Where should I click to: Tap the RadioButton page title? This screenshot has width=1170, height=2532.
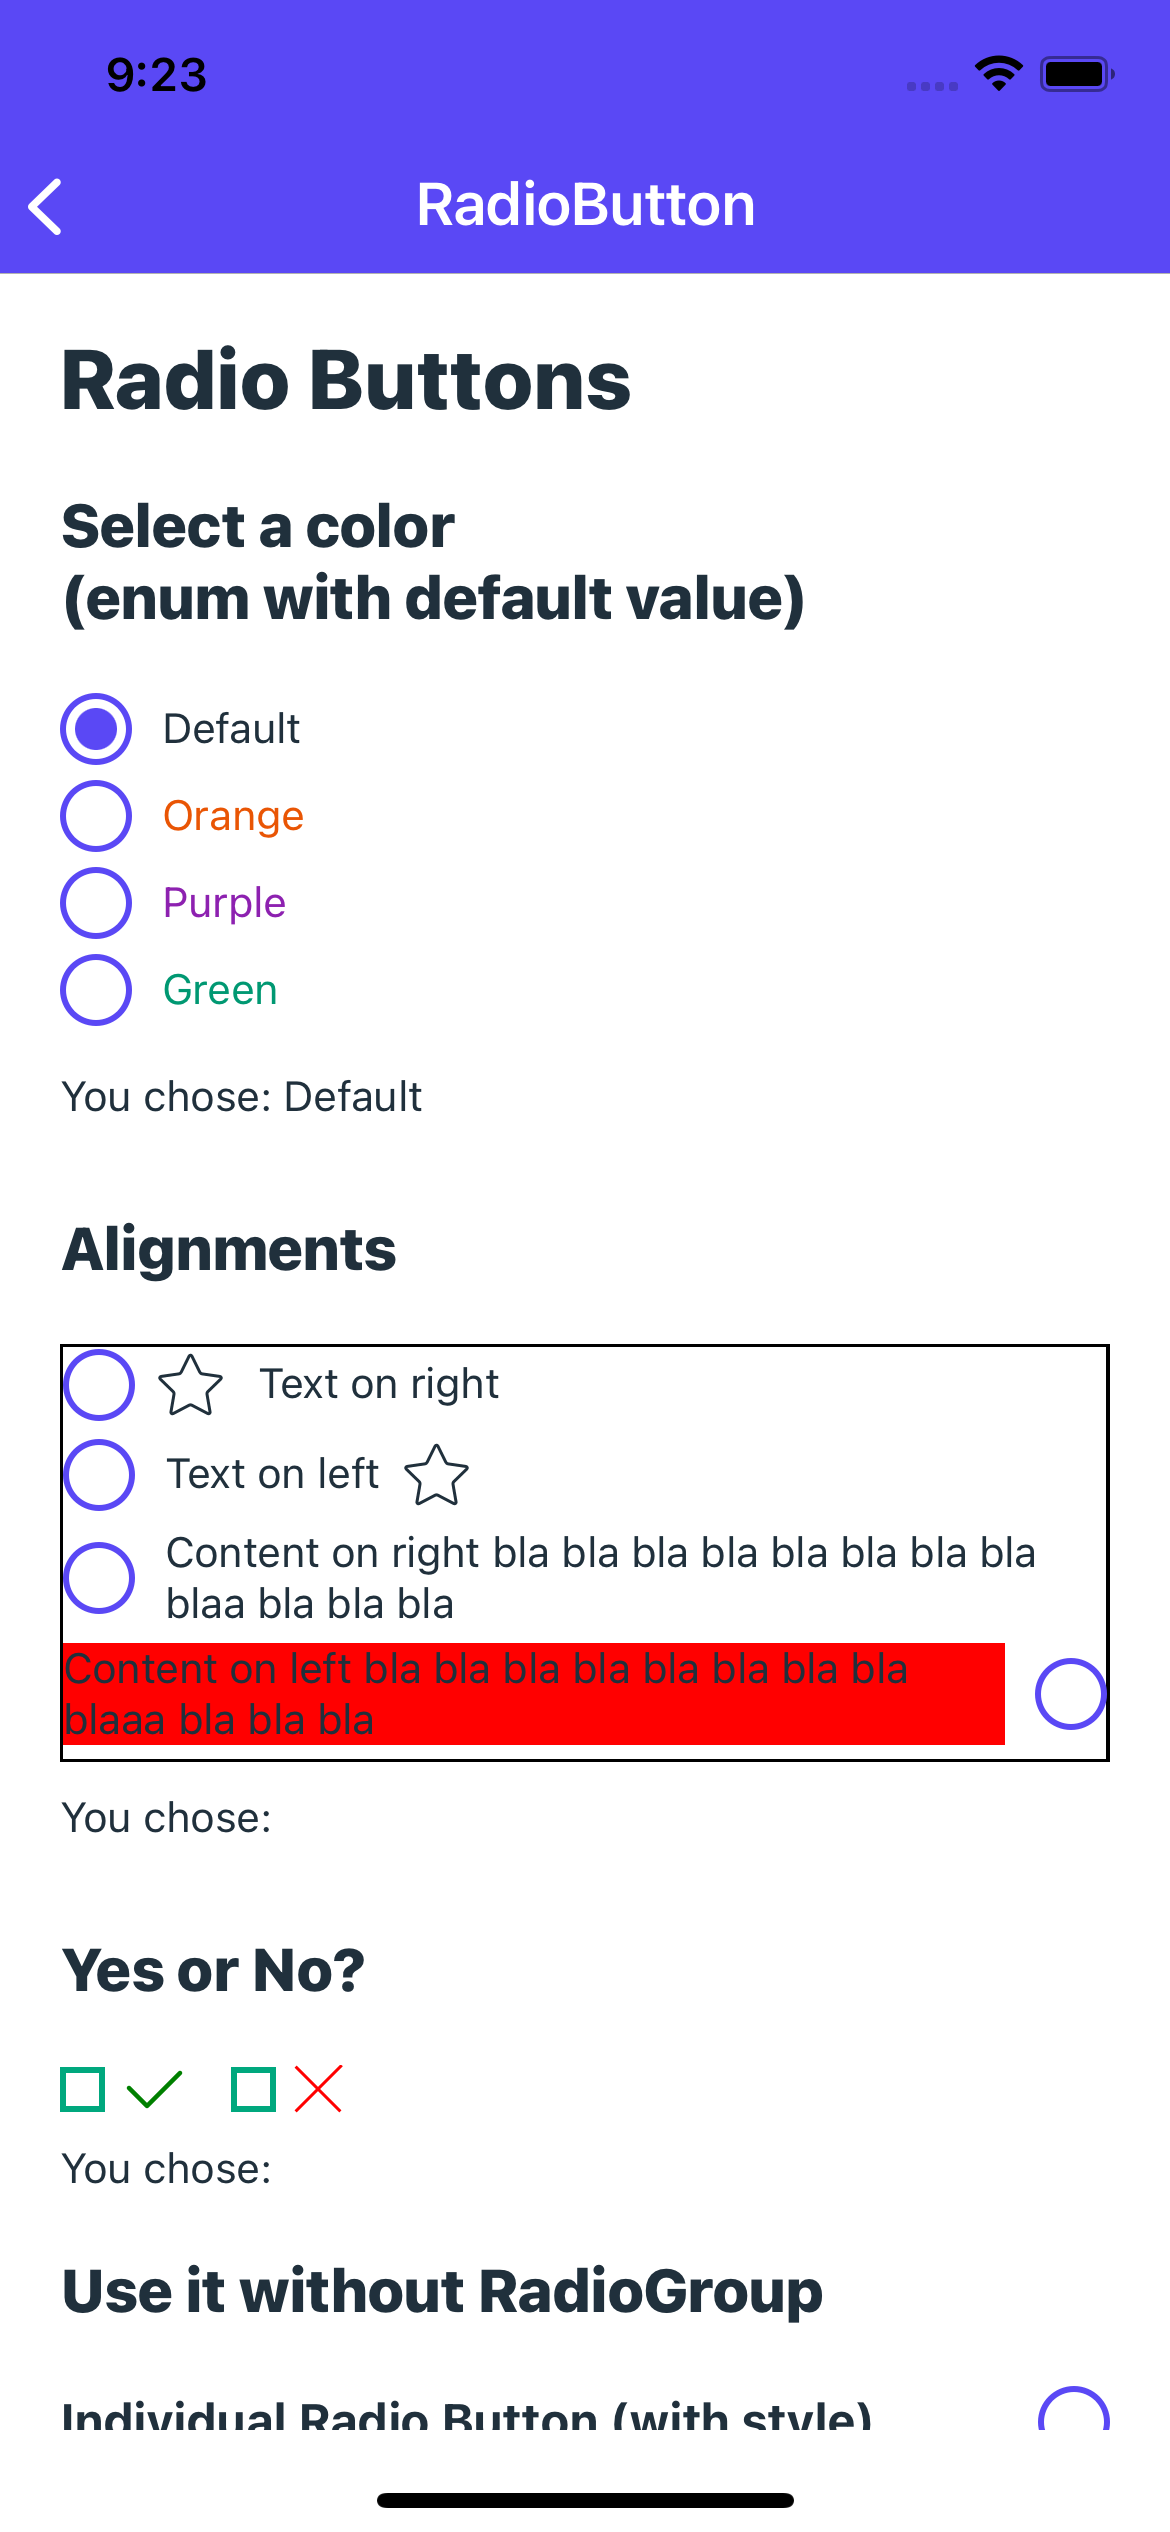[x=586, y=205]
